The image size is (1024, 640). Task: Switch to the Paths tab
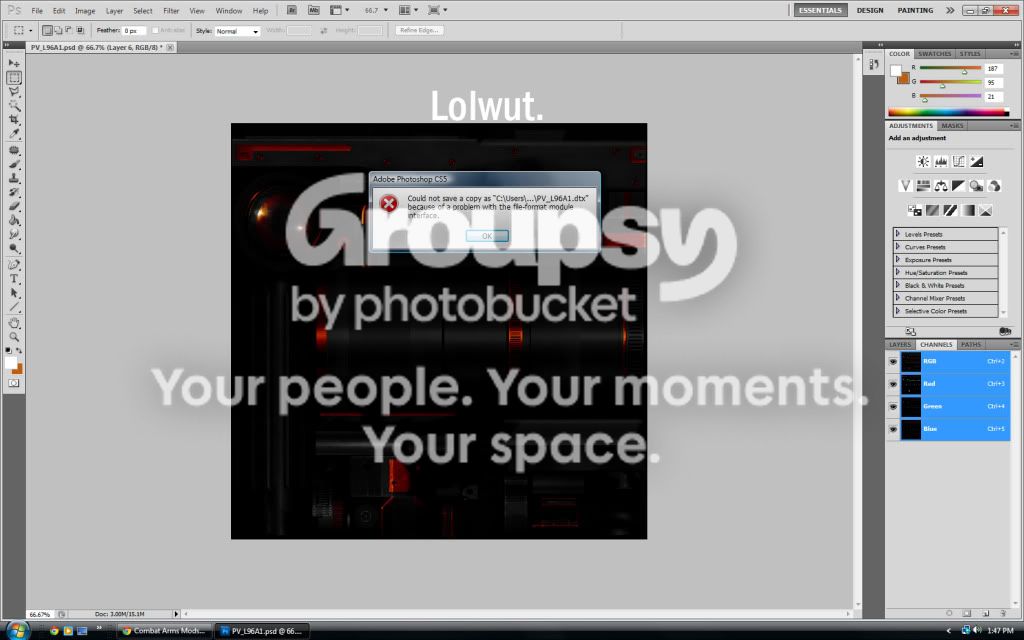point(970,344)
